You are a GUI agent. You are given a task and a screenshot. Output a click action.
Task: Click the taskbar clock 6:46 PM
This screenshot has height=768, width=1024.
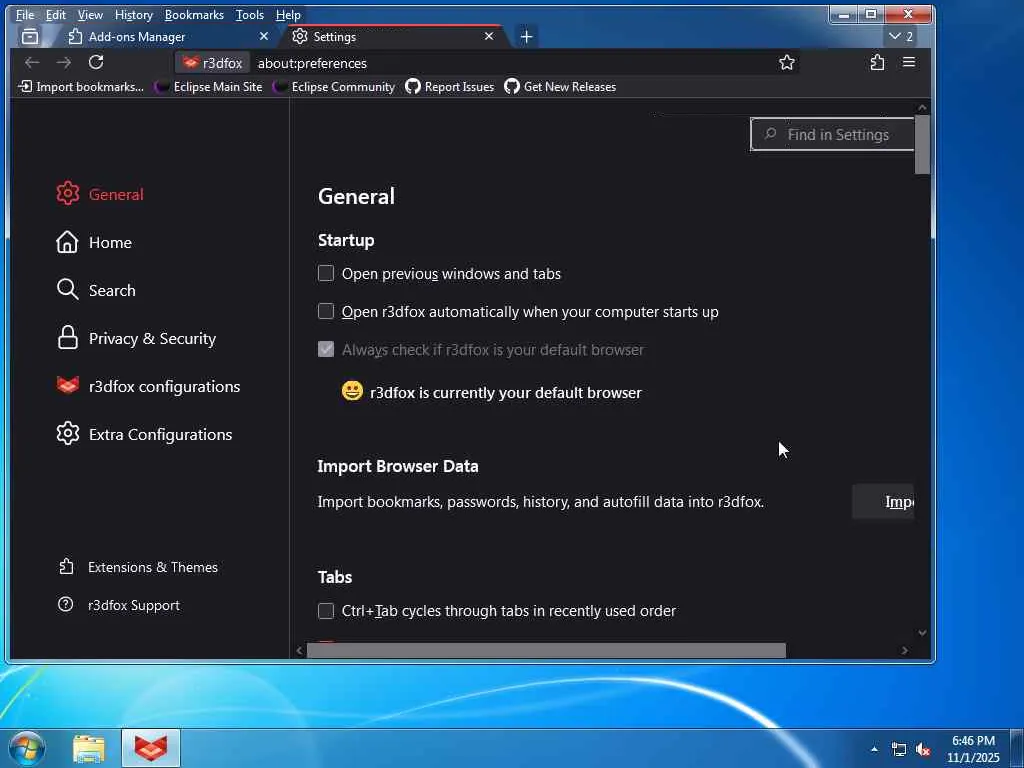973,741
